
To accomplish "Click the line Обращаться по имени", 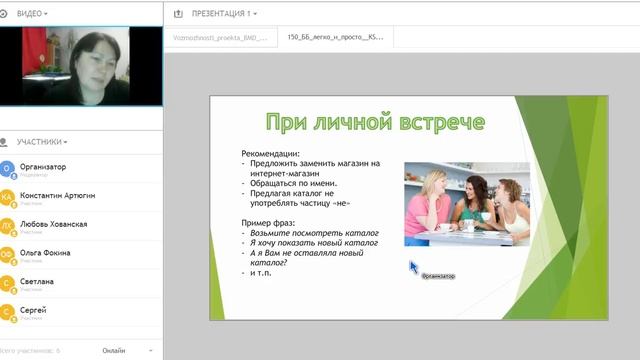I will (293, 183).
